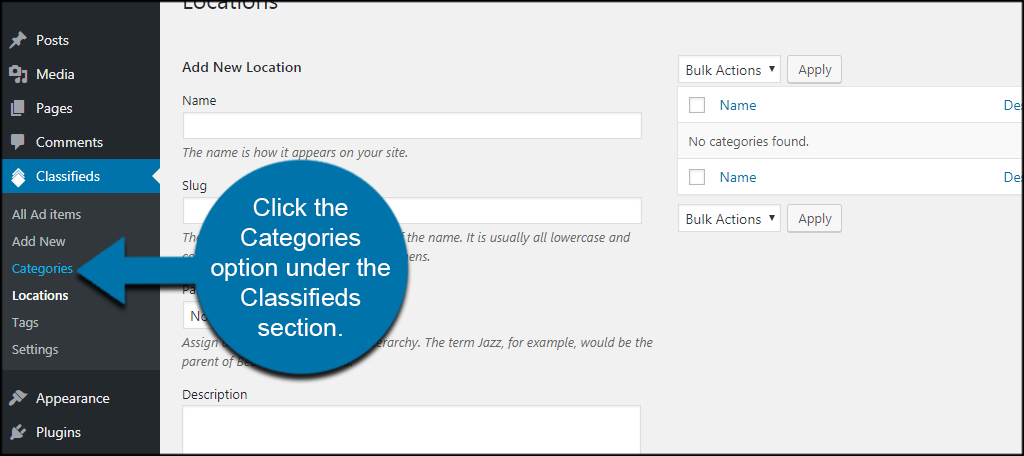Click inside the Description text area

411,429
